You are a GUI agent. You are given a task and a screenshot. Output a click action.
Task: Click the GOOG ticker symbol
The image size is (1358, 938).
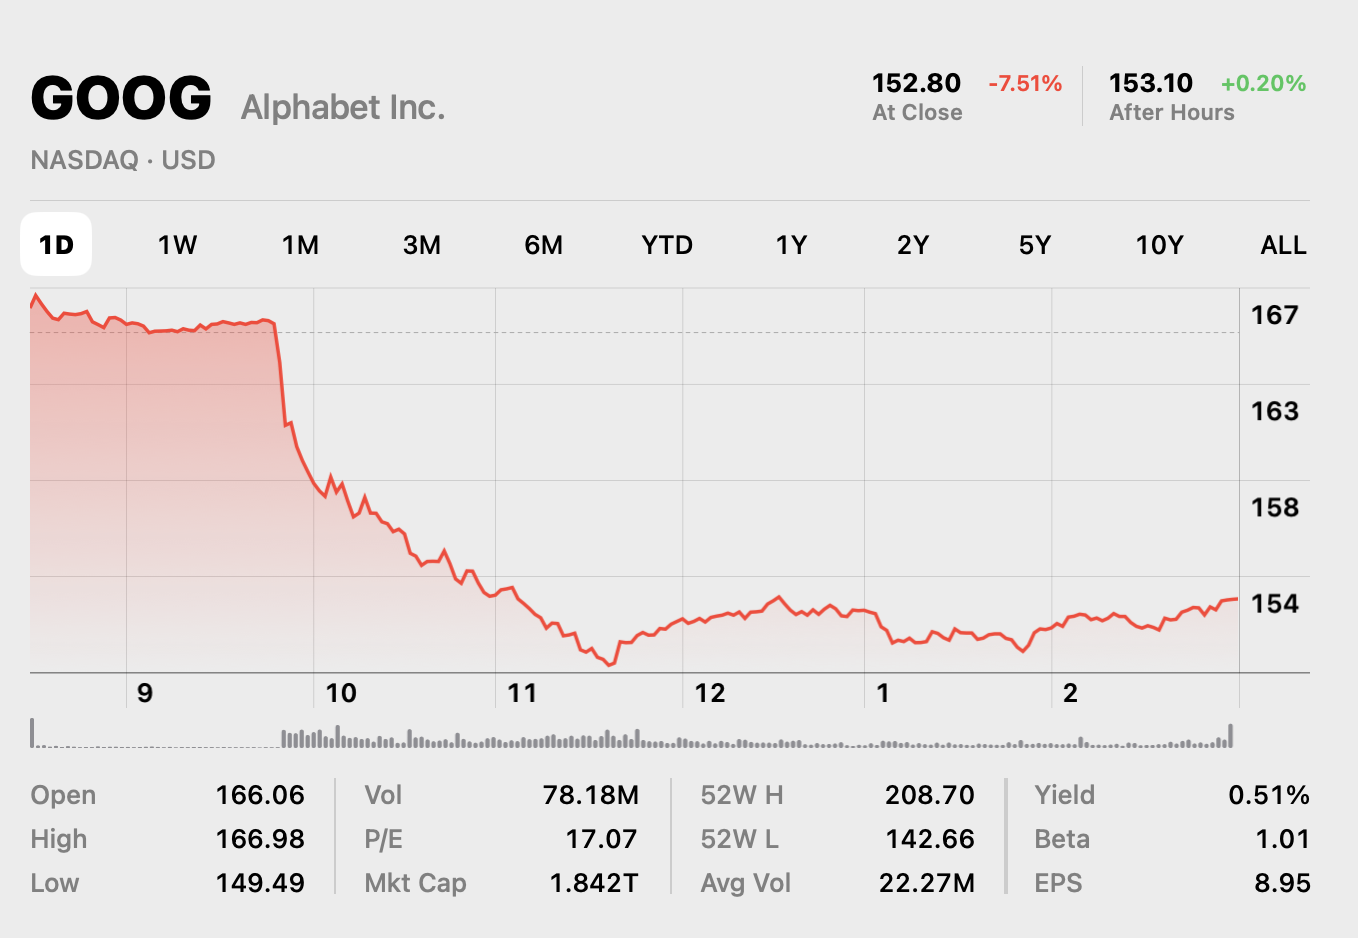point(121,98)
